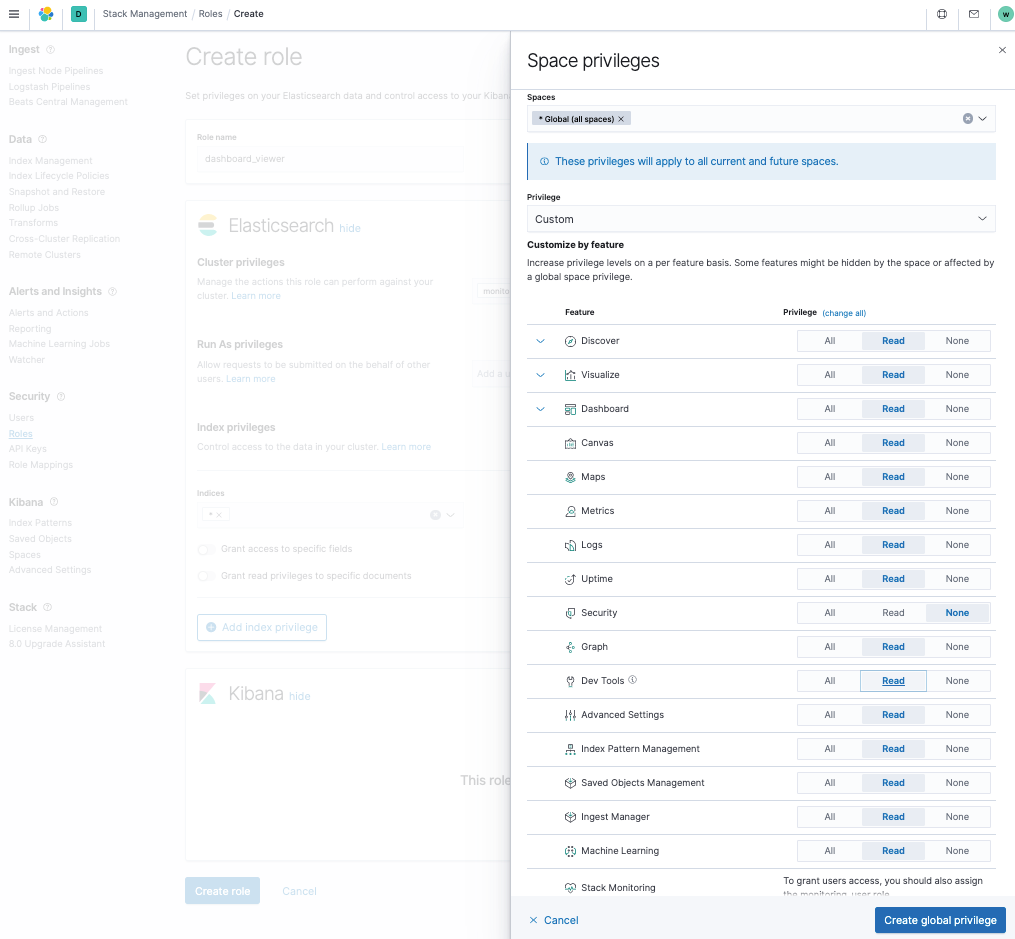Cancel the Space privileges flyout
1015x939 pixels.
553,920
